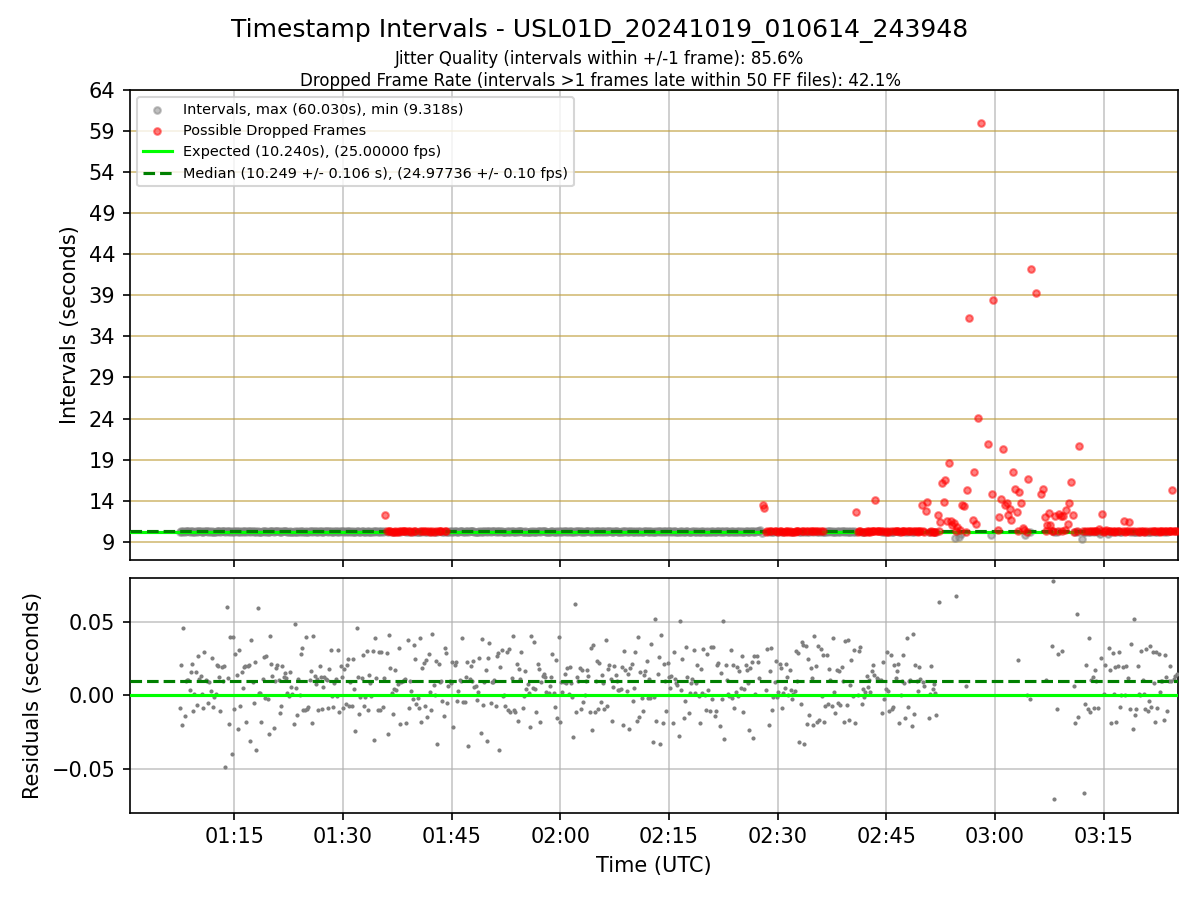Click the Expected (10.240s) legend text entry
The image size is (1200, 900).
[312, 152]
